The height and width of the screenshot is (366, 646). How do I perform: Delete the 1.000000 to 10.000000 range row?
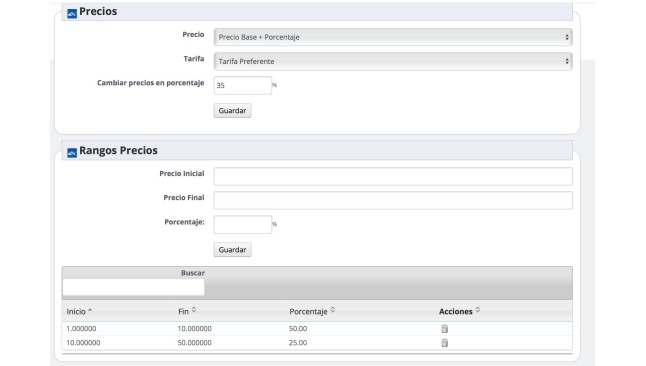[445, 329]
